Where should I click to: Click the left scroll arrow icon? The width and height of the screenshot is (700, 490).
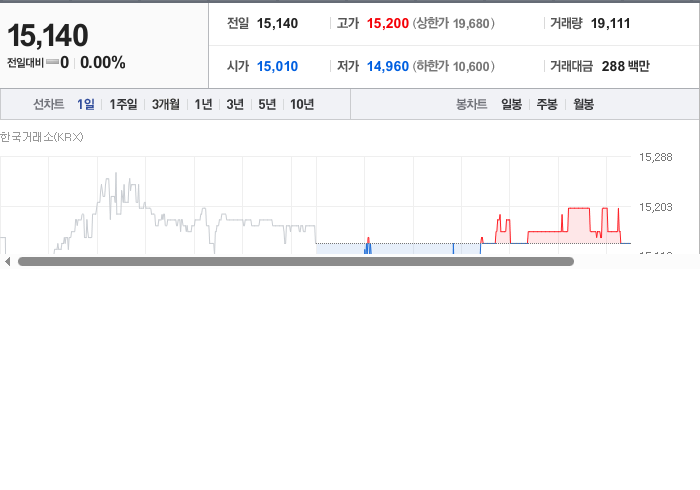(x=7, y=262)
